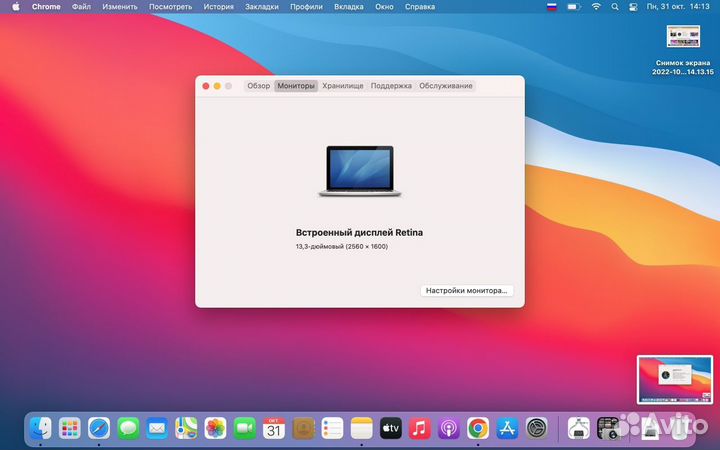The height and width of the screenshot is (450, 720).
Task: Switch to Google Chrome in Dock
Action: [x=478, y=428]
